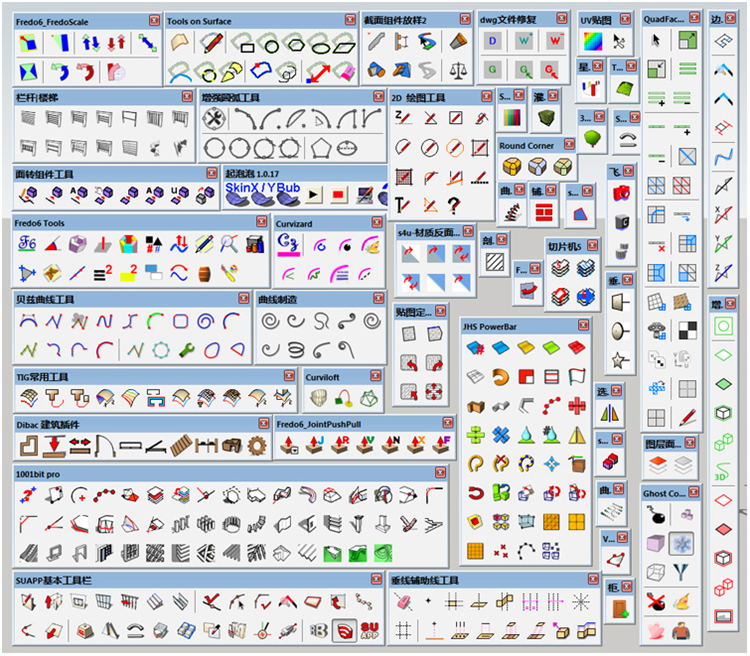The height and width of the screenshot is (656, 750).
Task: Open the Curvizard main icon with pink underline
Action: pyautogui.click(x=288, y=245)
